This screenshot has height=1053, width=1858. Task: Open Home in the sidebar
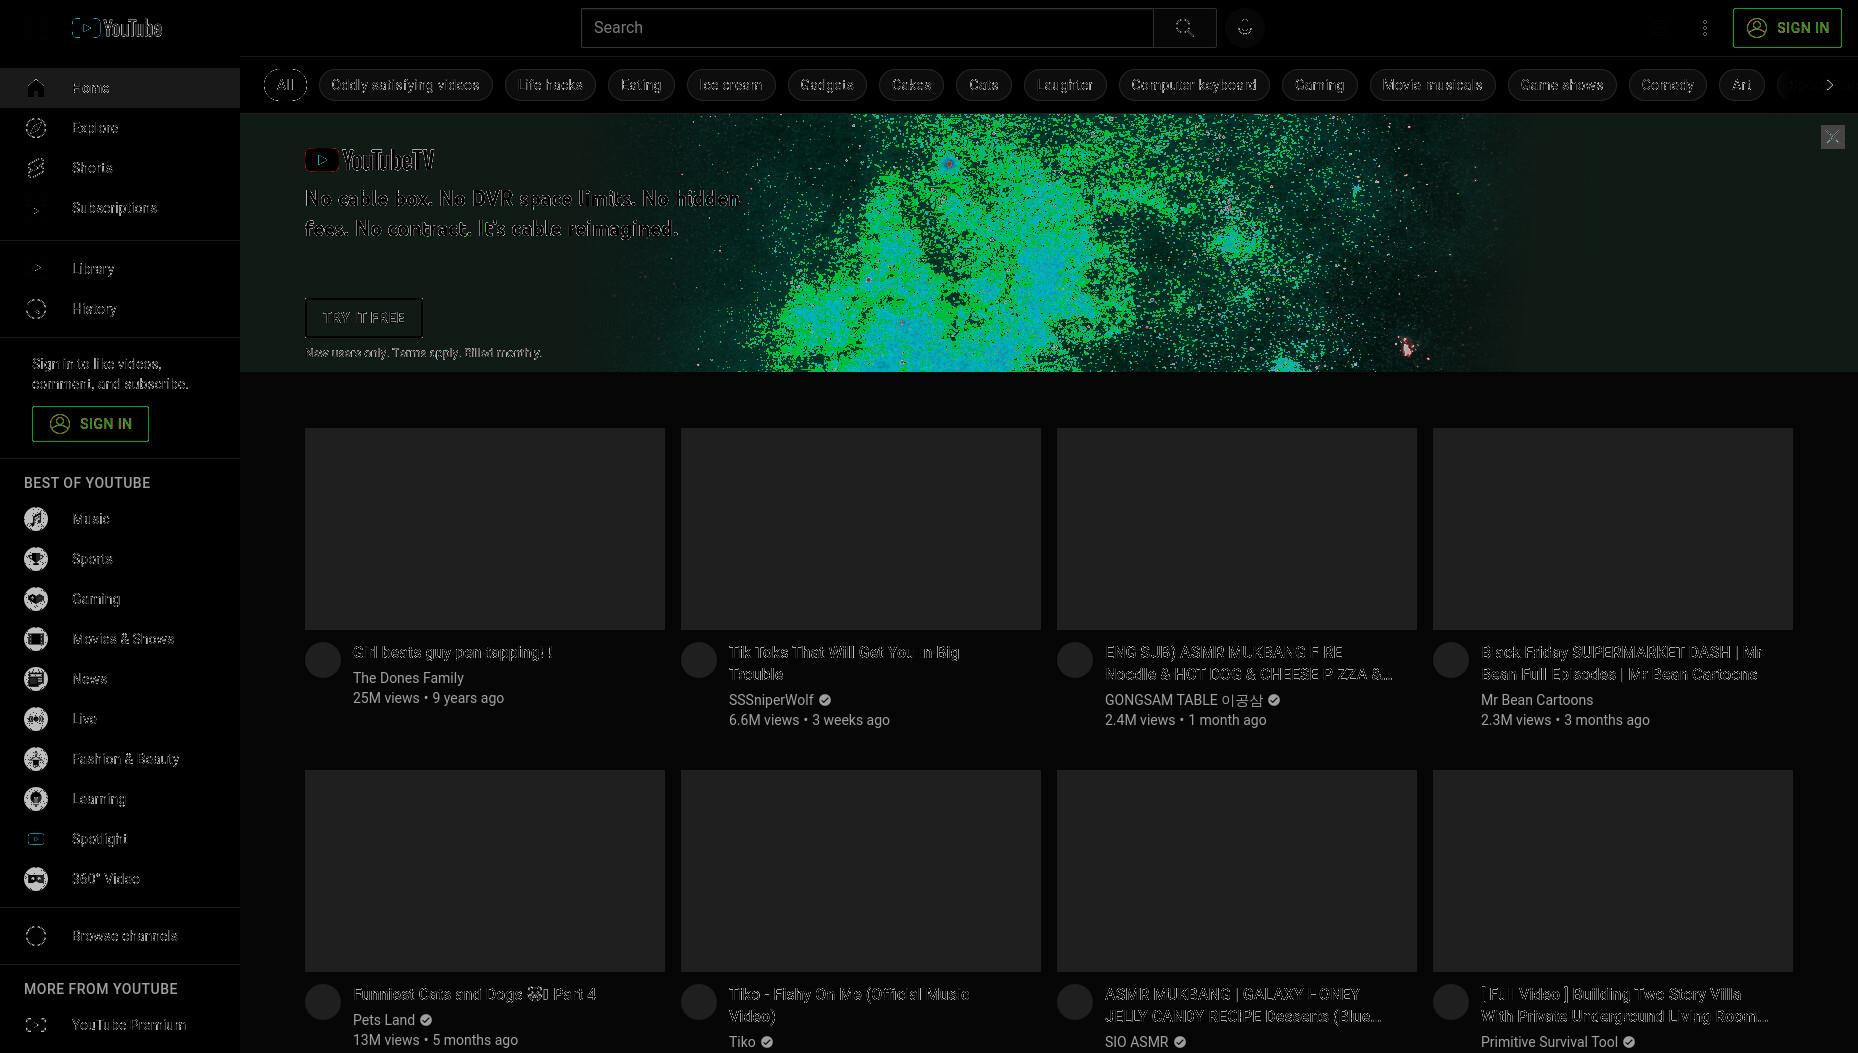120,88
